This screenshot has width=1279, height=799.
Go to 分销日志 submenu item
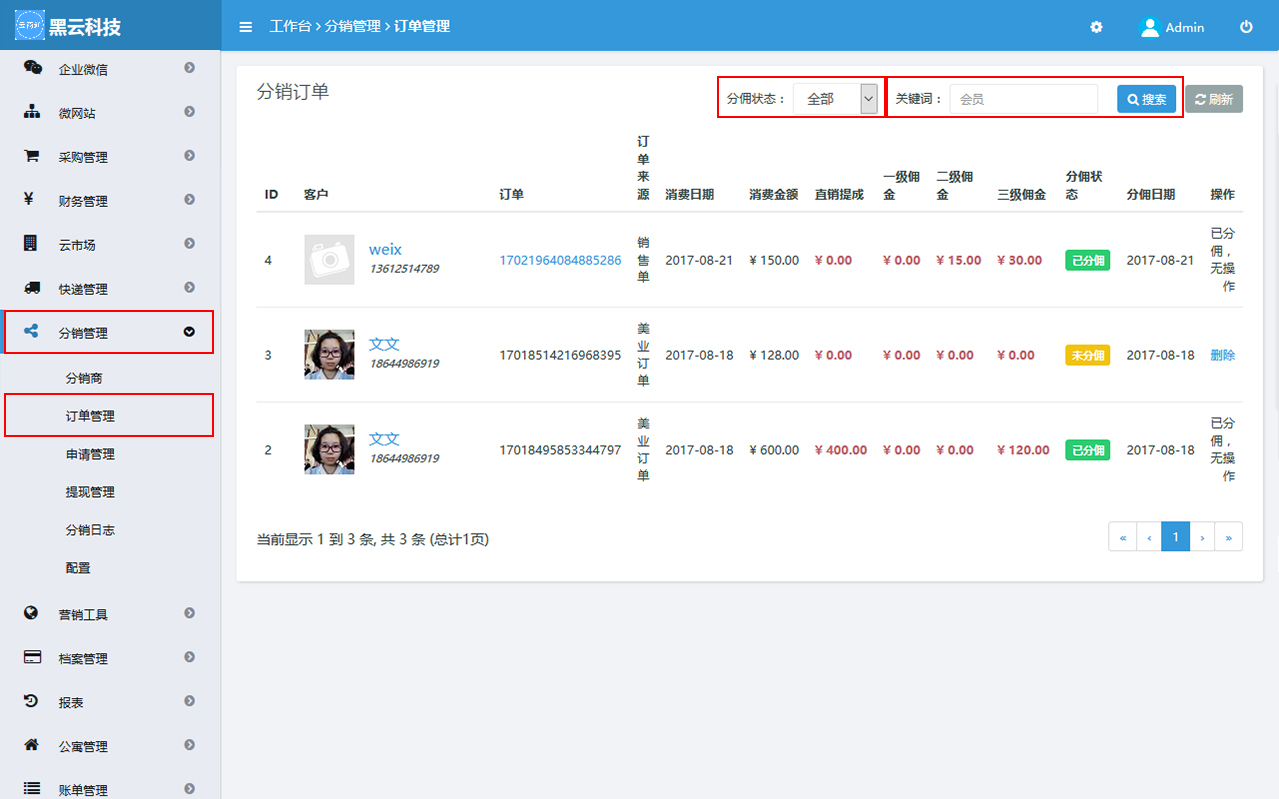point(90,530)
